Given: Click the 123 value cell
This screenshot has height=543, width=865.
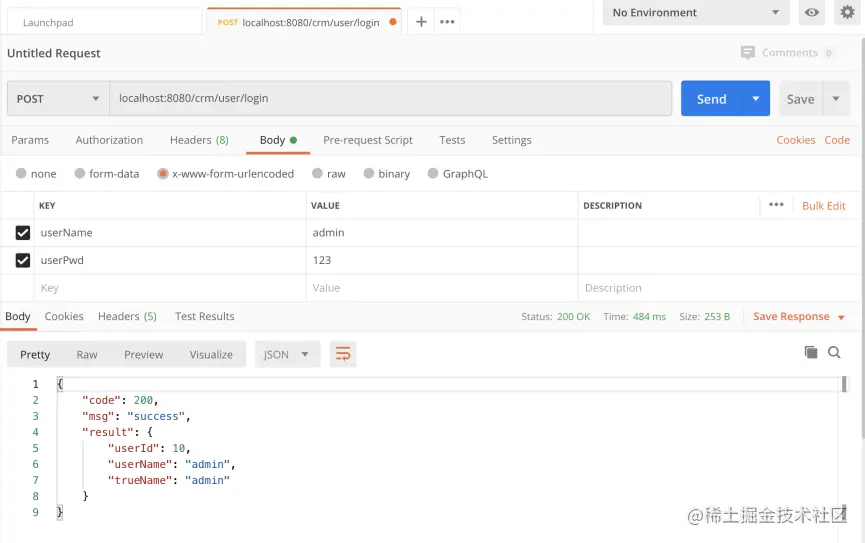Looking at the screenshot, I should point(442,260).
